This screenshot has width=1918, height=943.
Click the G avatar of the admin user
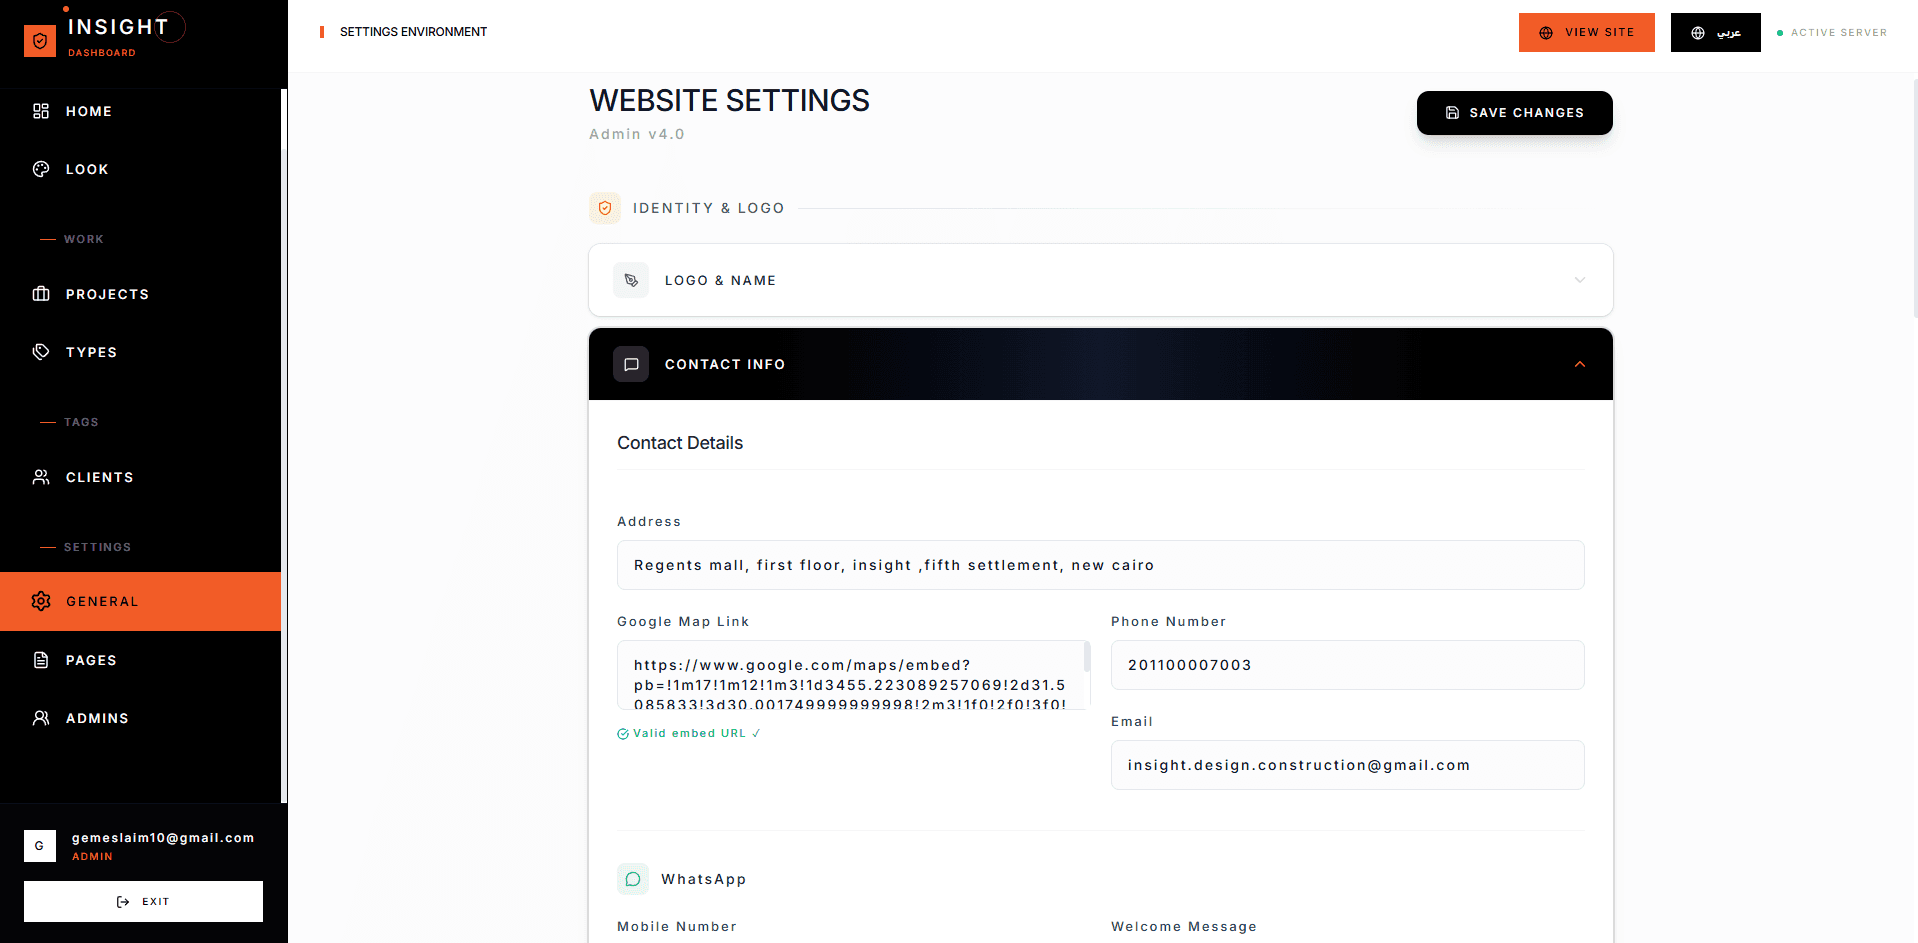pyautogui.click(x=40, y=846)
